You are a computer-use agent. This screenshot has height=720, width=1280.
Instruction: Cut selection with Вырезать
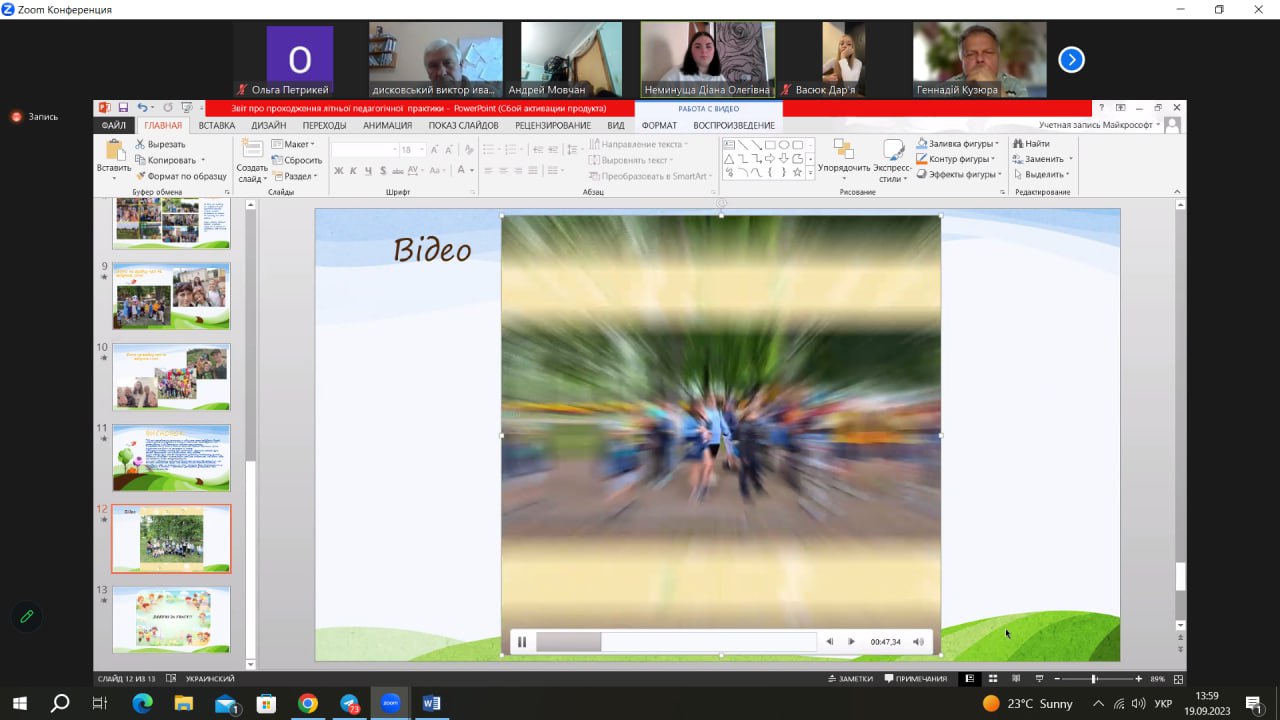(160, 144)
